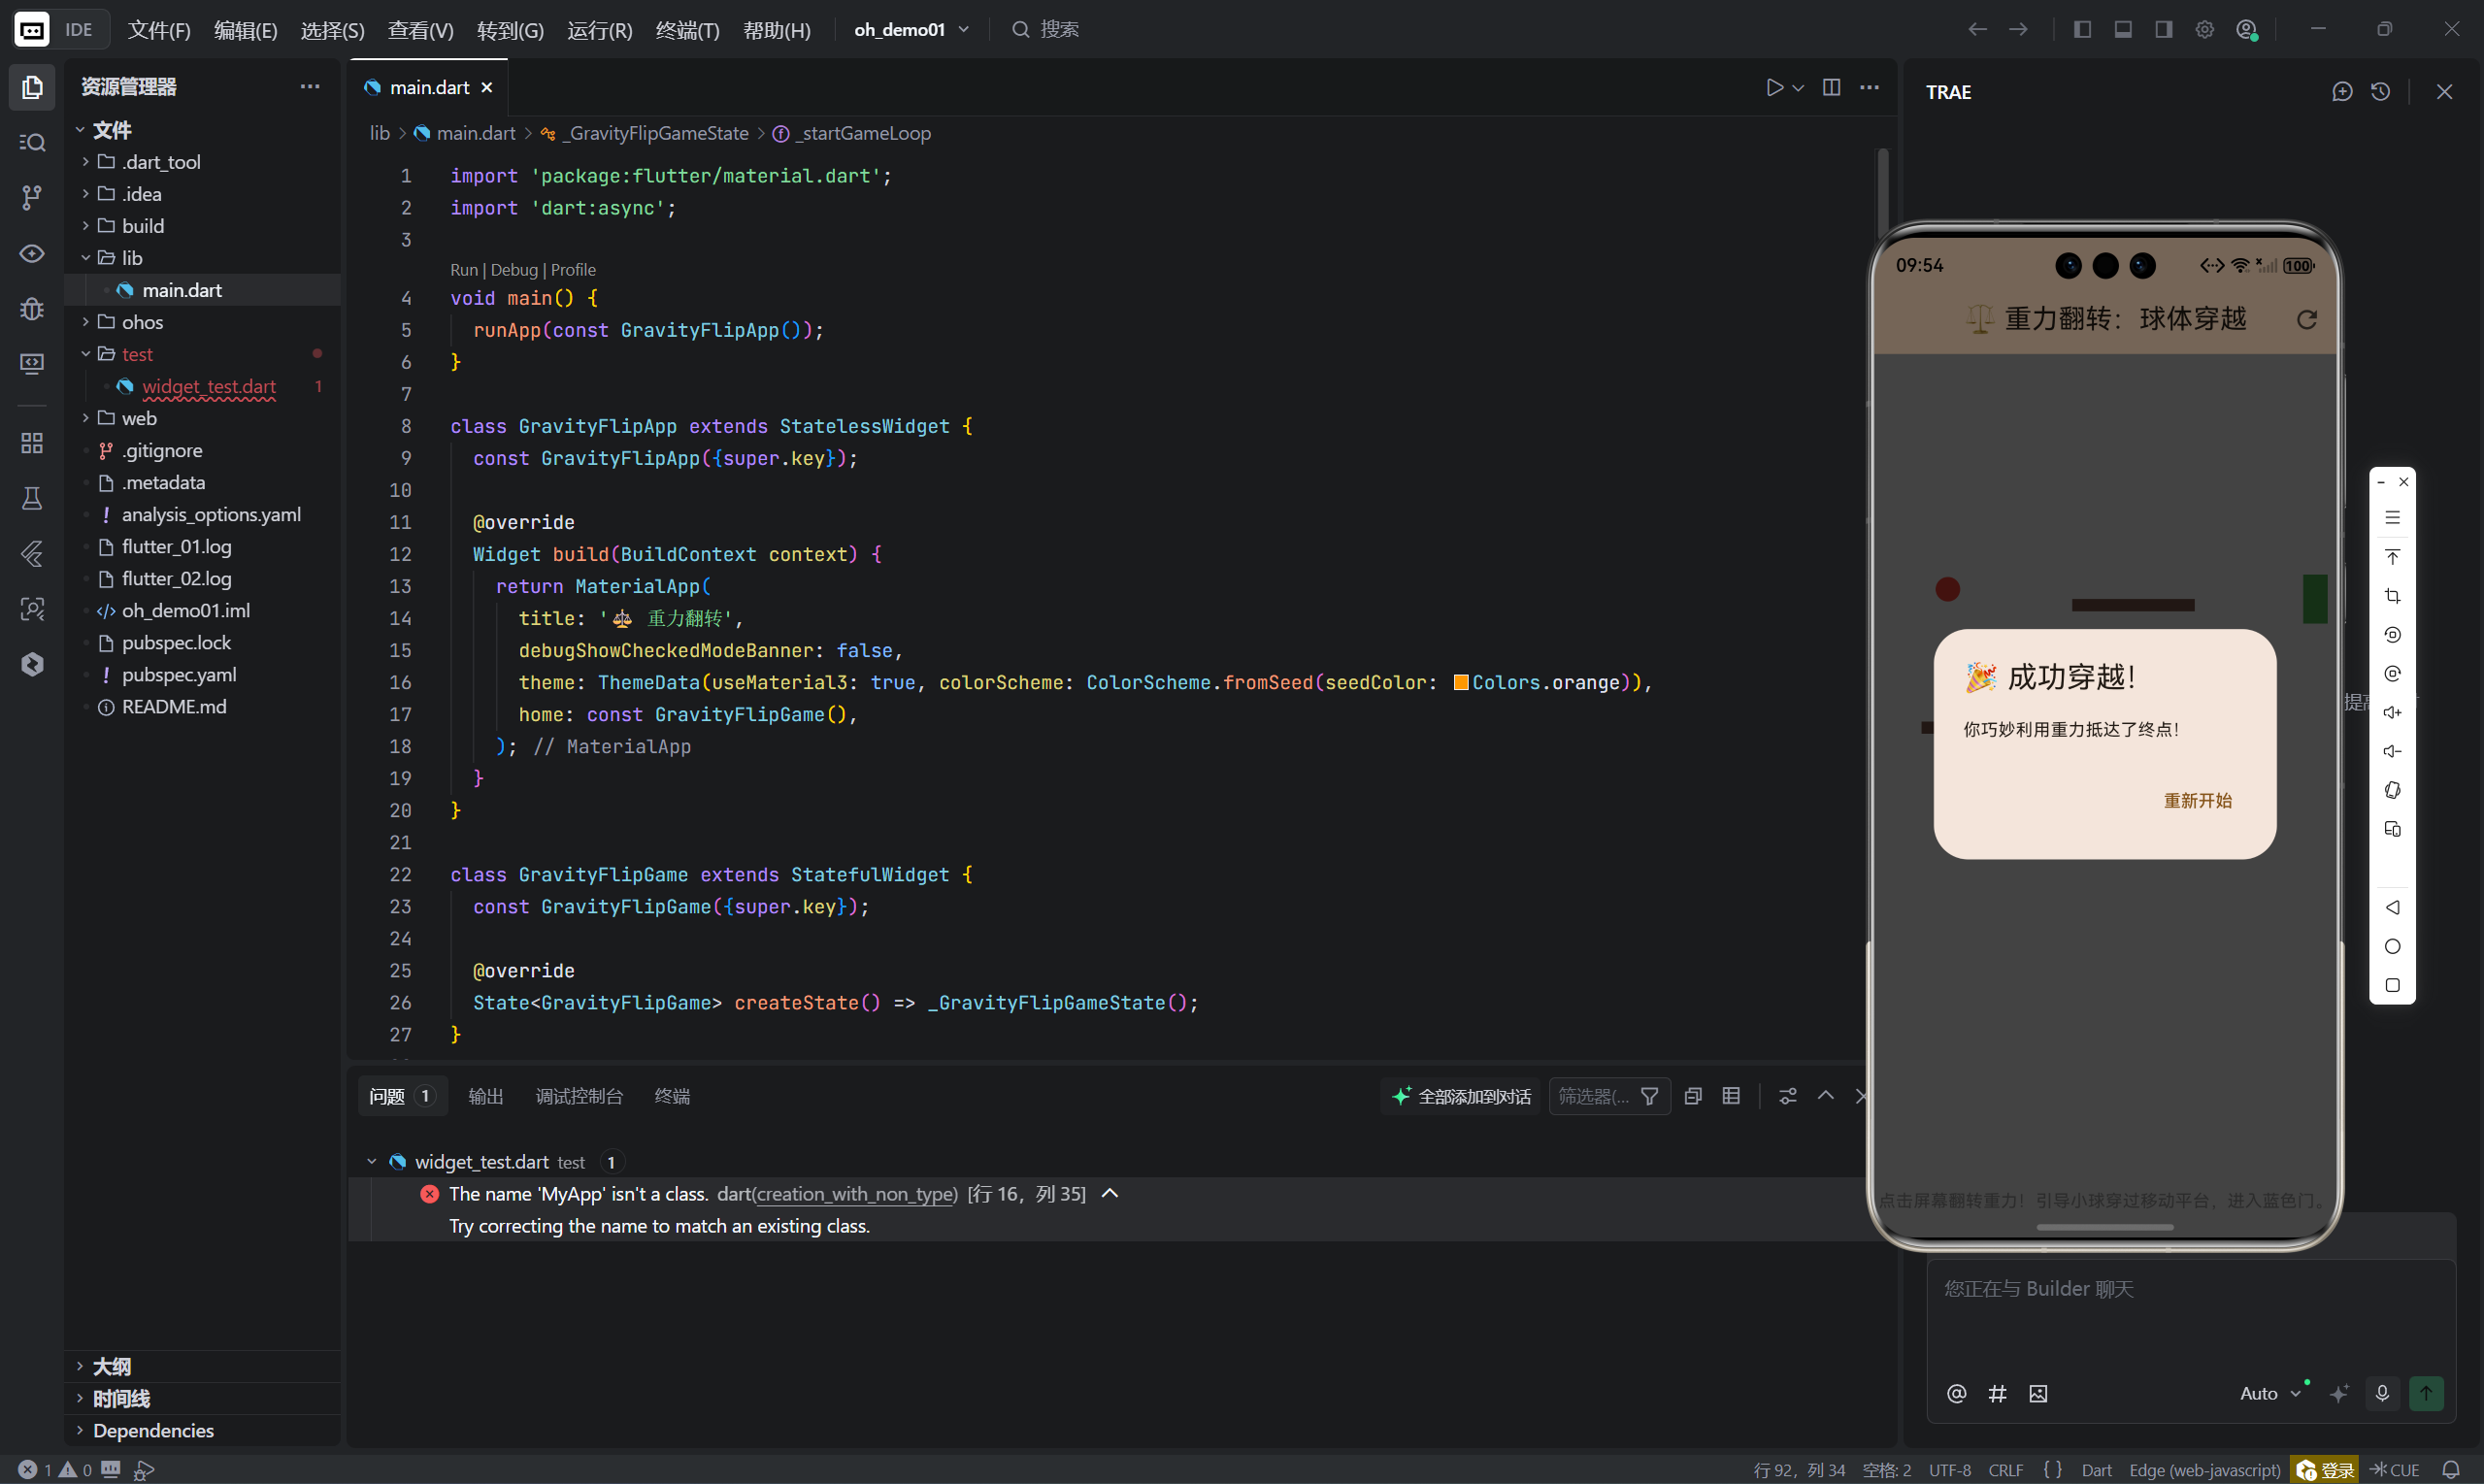The width and height of the screenshot is (2484, 1484).
Task: Toggle the primary sidebar layout icon
Action: pos(2082,29)
